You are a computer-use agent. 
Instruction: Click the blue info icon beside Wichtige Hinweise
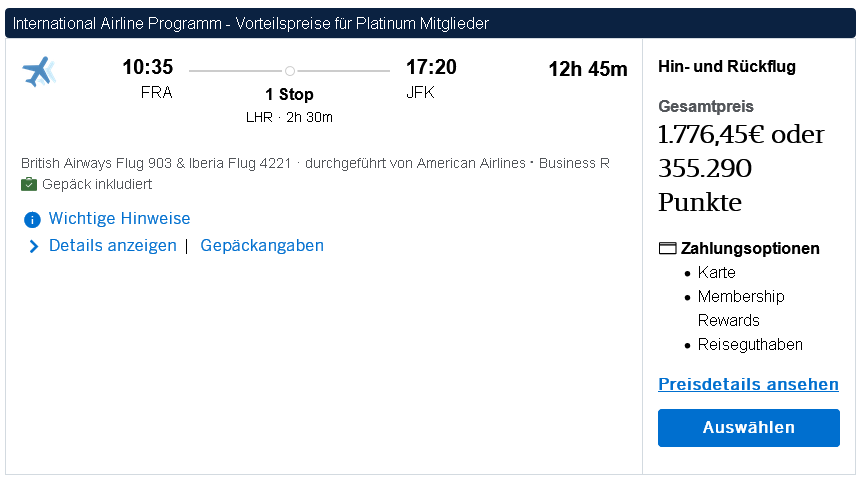(32, 219)
